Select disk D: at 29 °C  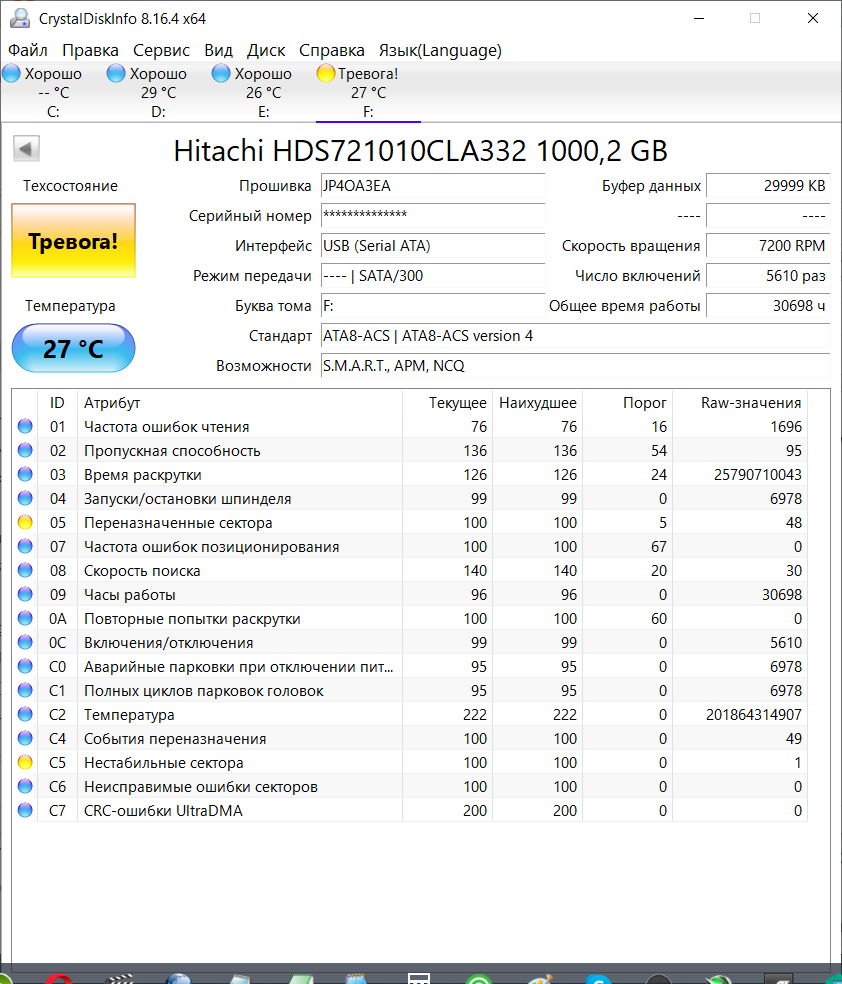point(158,92)
